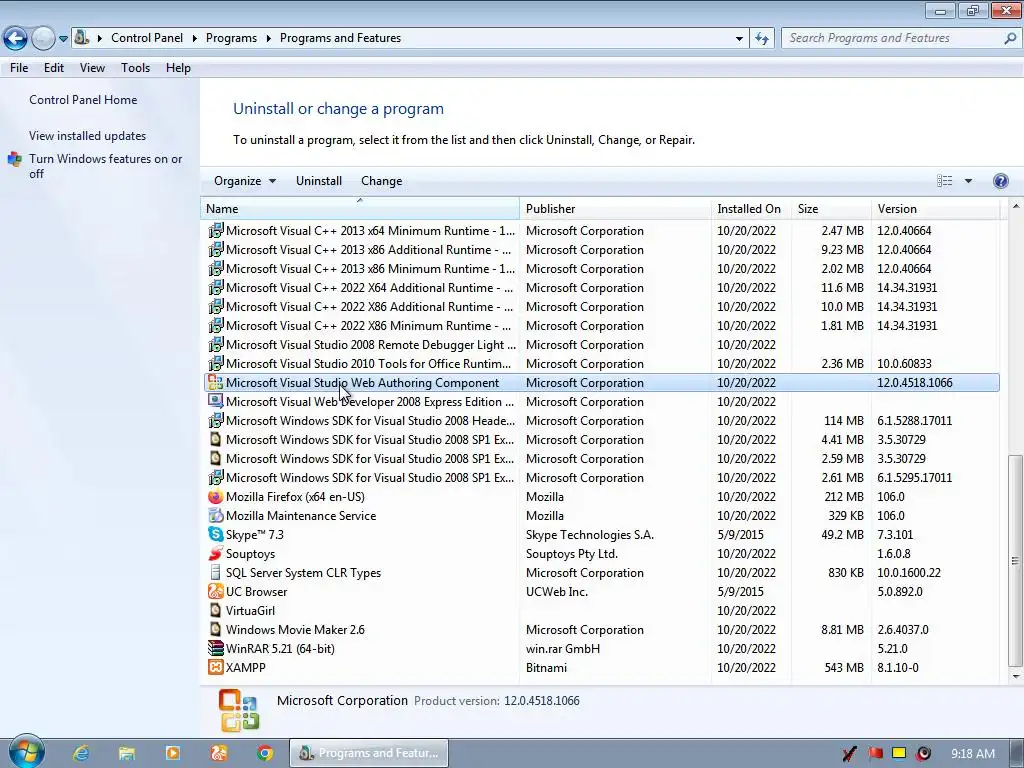Click the Forward navigation arrow button

coord(43,39)
